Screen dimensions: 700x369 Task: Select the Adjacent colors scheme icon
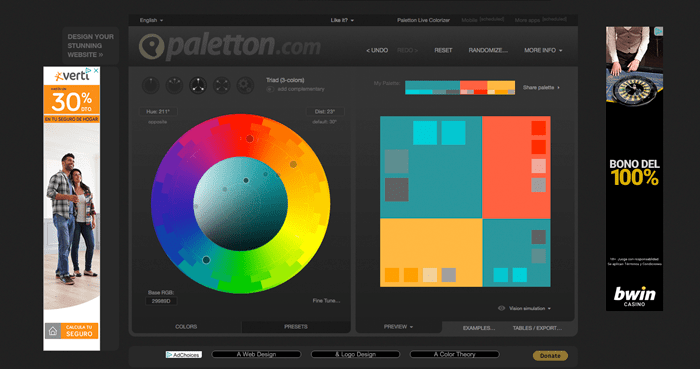click(x=174, y=85)
